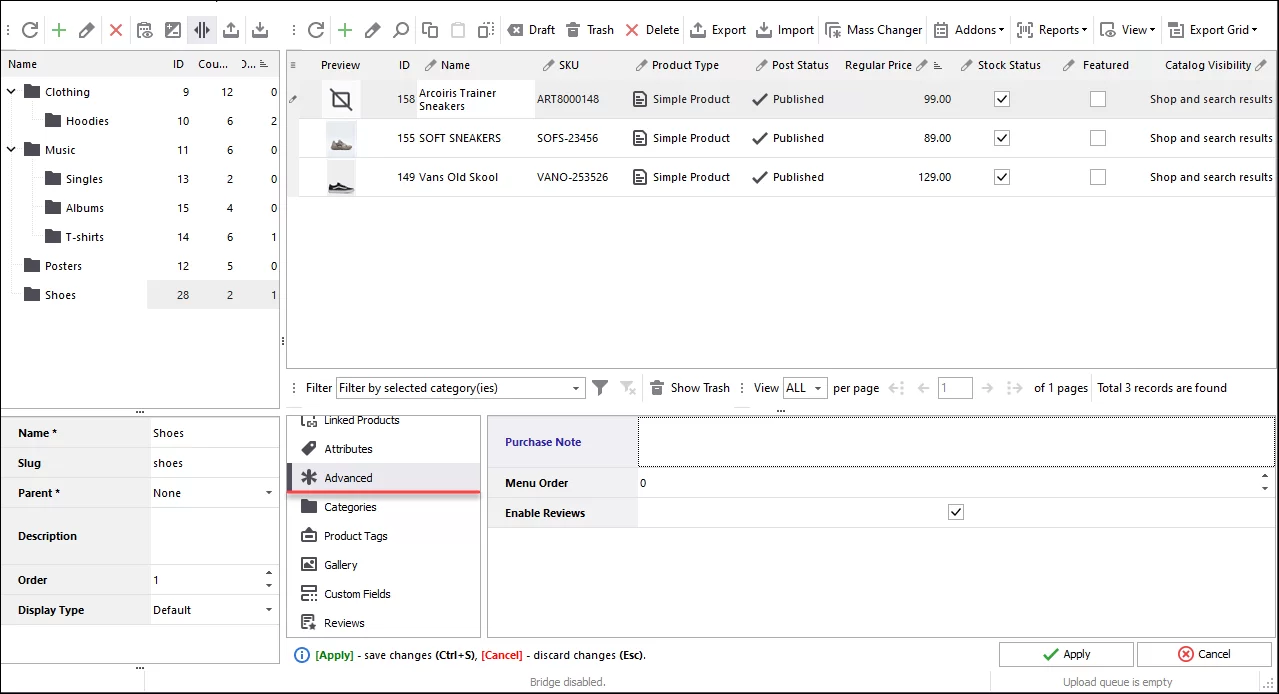
Task: Select the Mass Changer tool
Action: click(873, 29)
